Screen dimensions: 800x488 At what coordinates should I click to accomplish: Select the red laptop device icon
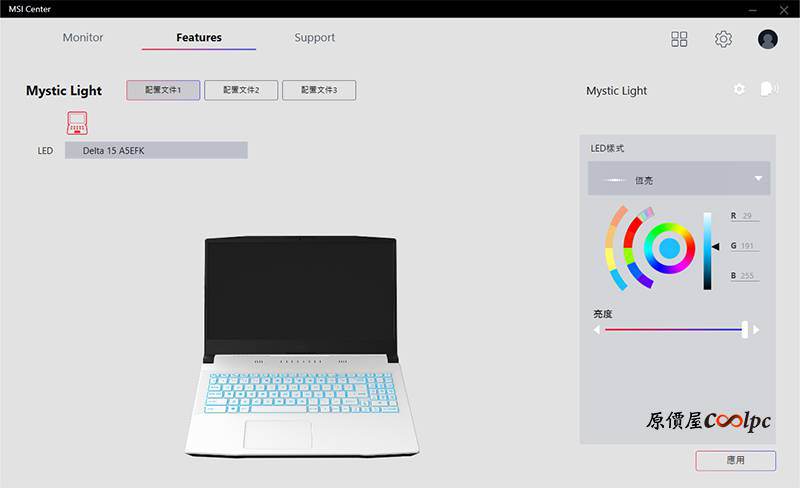click(x=77, y=123)
